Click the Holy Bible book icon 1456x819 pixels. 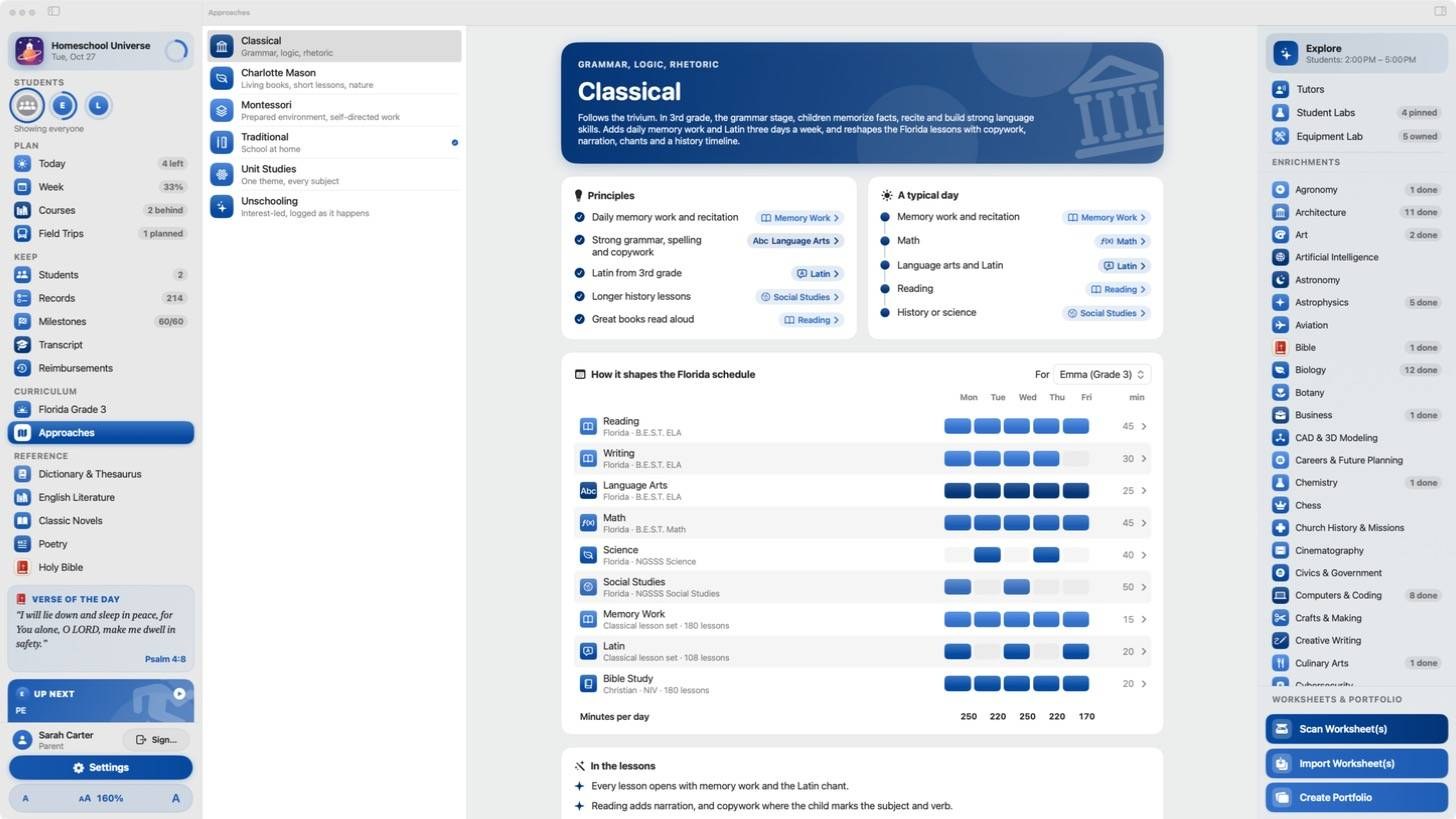(x=22, y=567)
